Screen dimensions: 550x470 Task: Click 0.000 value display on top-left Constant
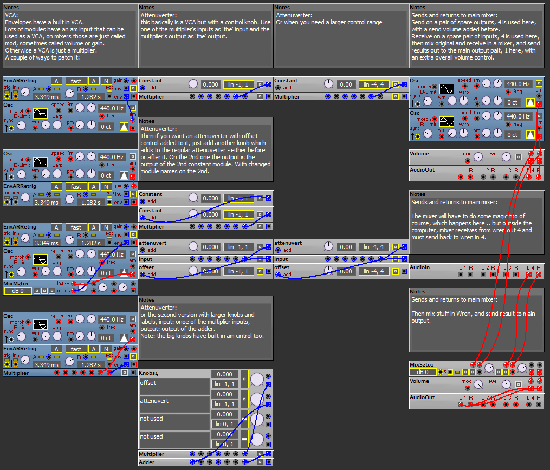point(210,85)
